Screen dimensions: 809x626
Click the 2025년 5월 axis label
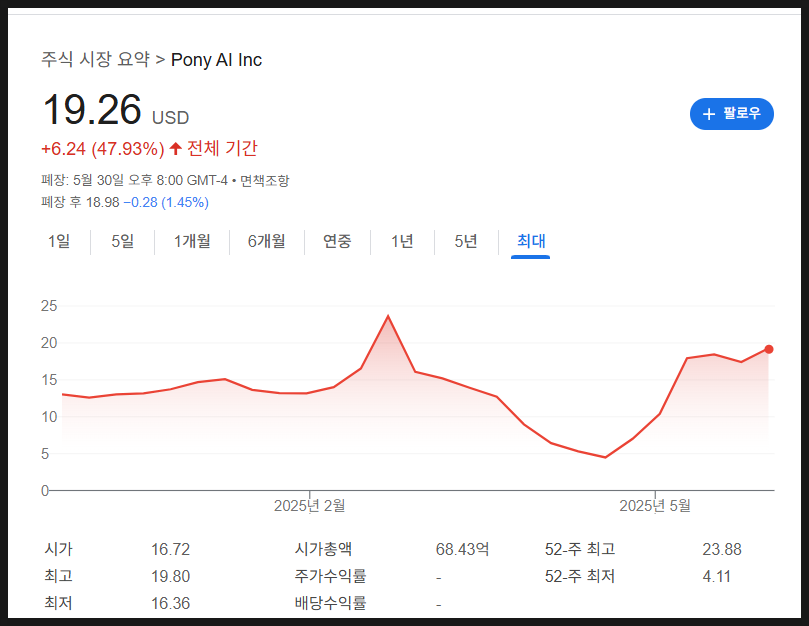[x=655, y=506]
